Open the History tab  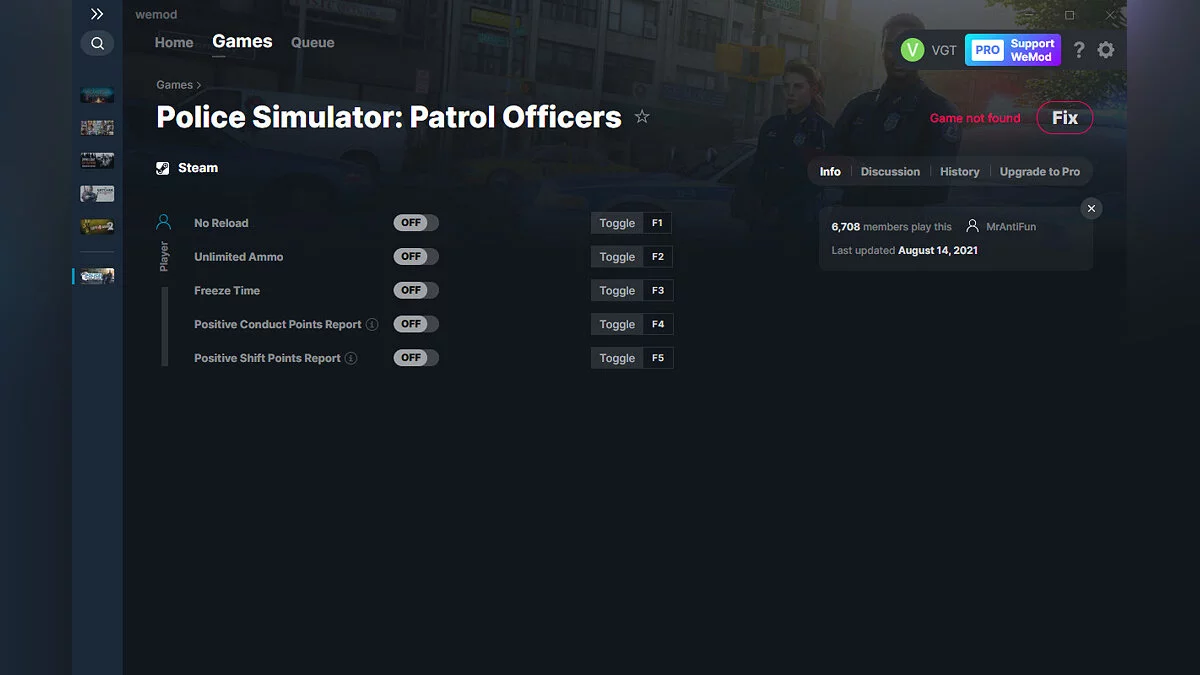pyautogui.click(x=959, y=171)
